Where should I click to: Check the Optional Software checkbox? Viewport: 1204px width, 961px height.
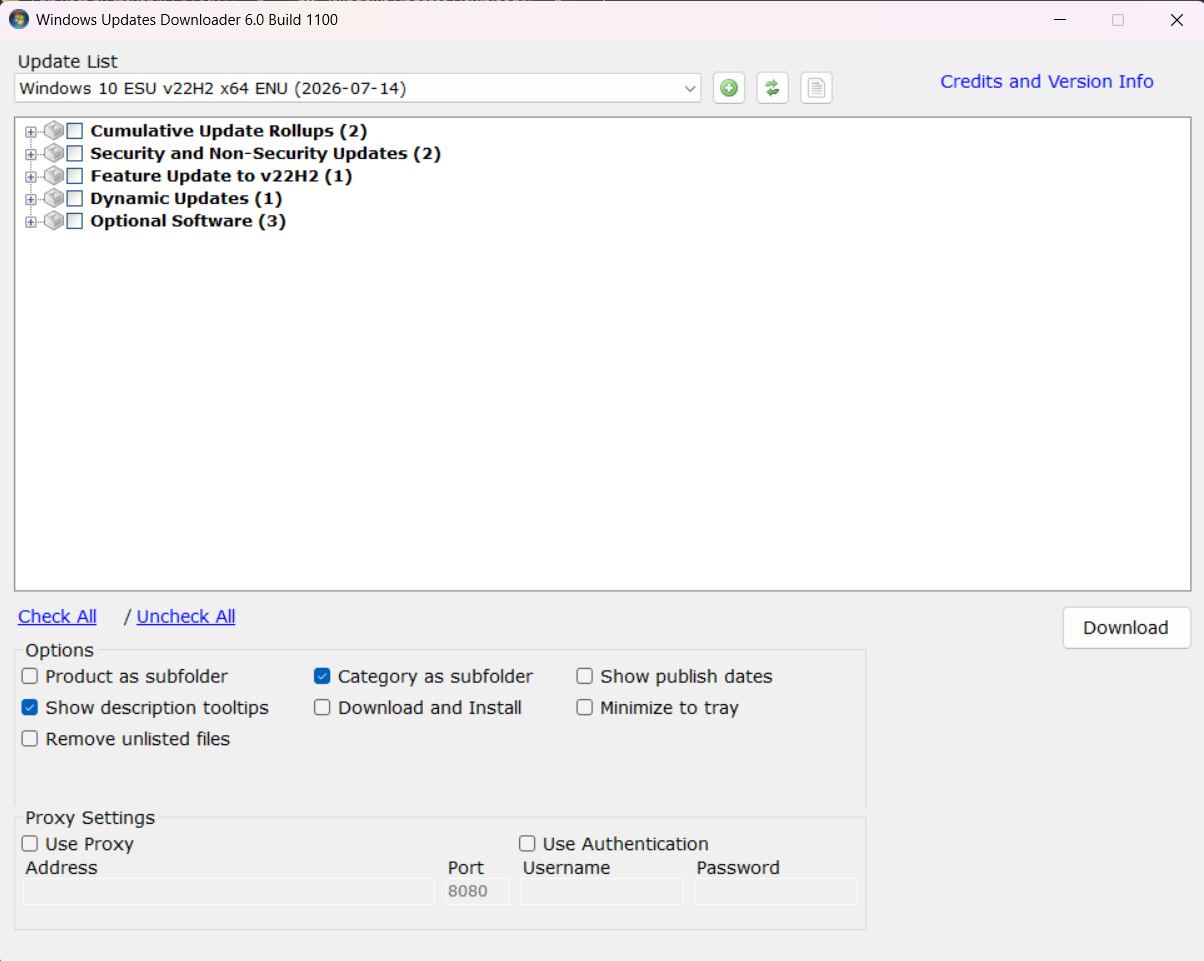pos(75,221)
